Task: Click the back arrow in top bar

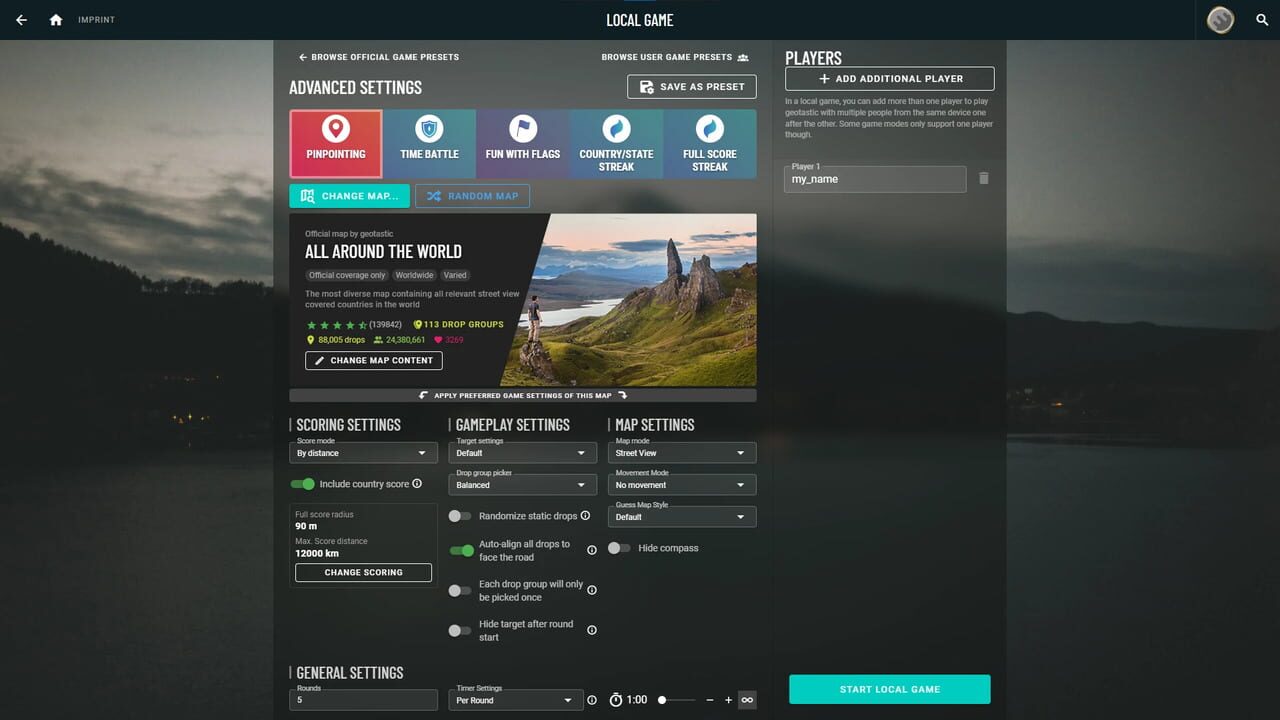Action: [21, 20]
